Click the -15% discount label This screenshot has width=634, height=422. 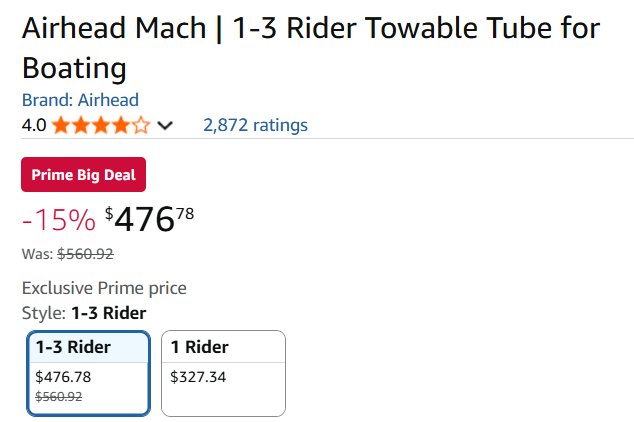click(x=58, y=219)
